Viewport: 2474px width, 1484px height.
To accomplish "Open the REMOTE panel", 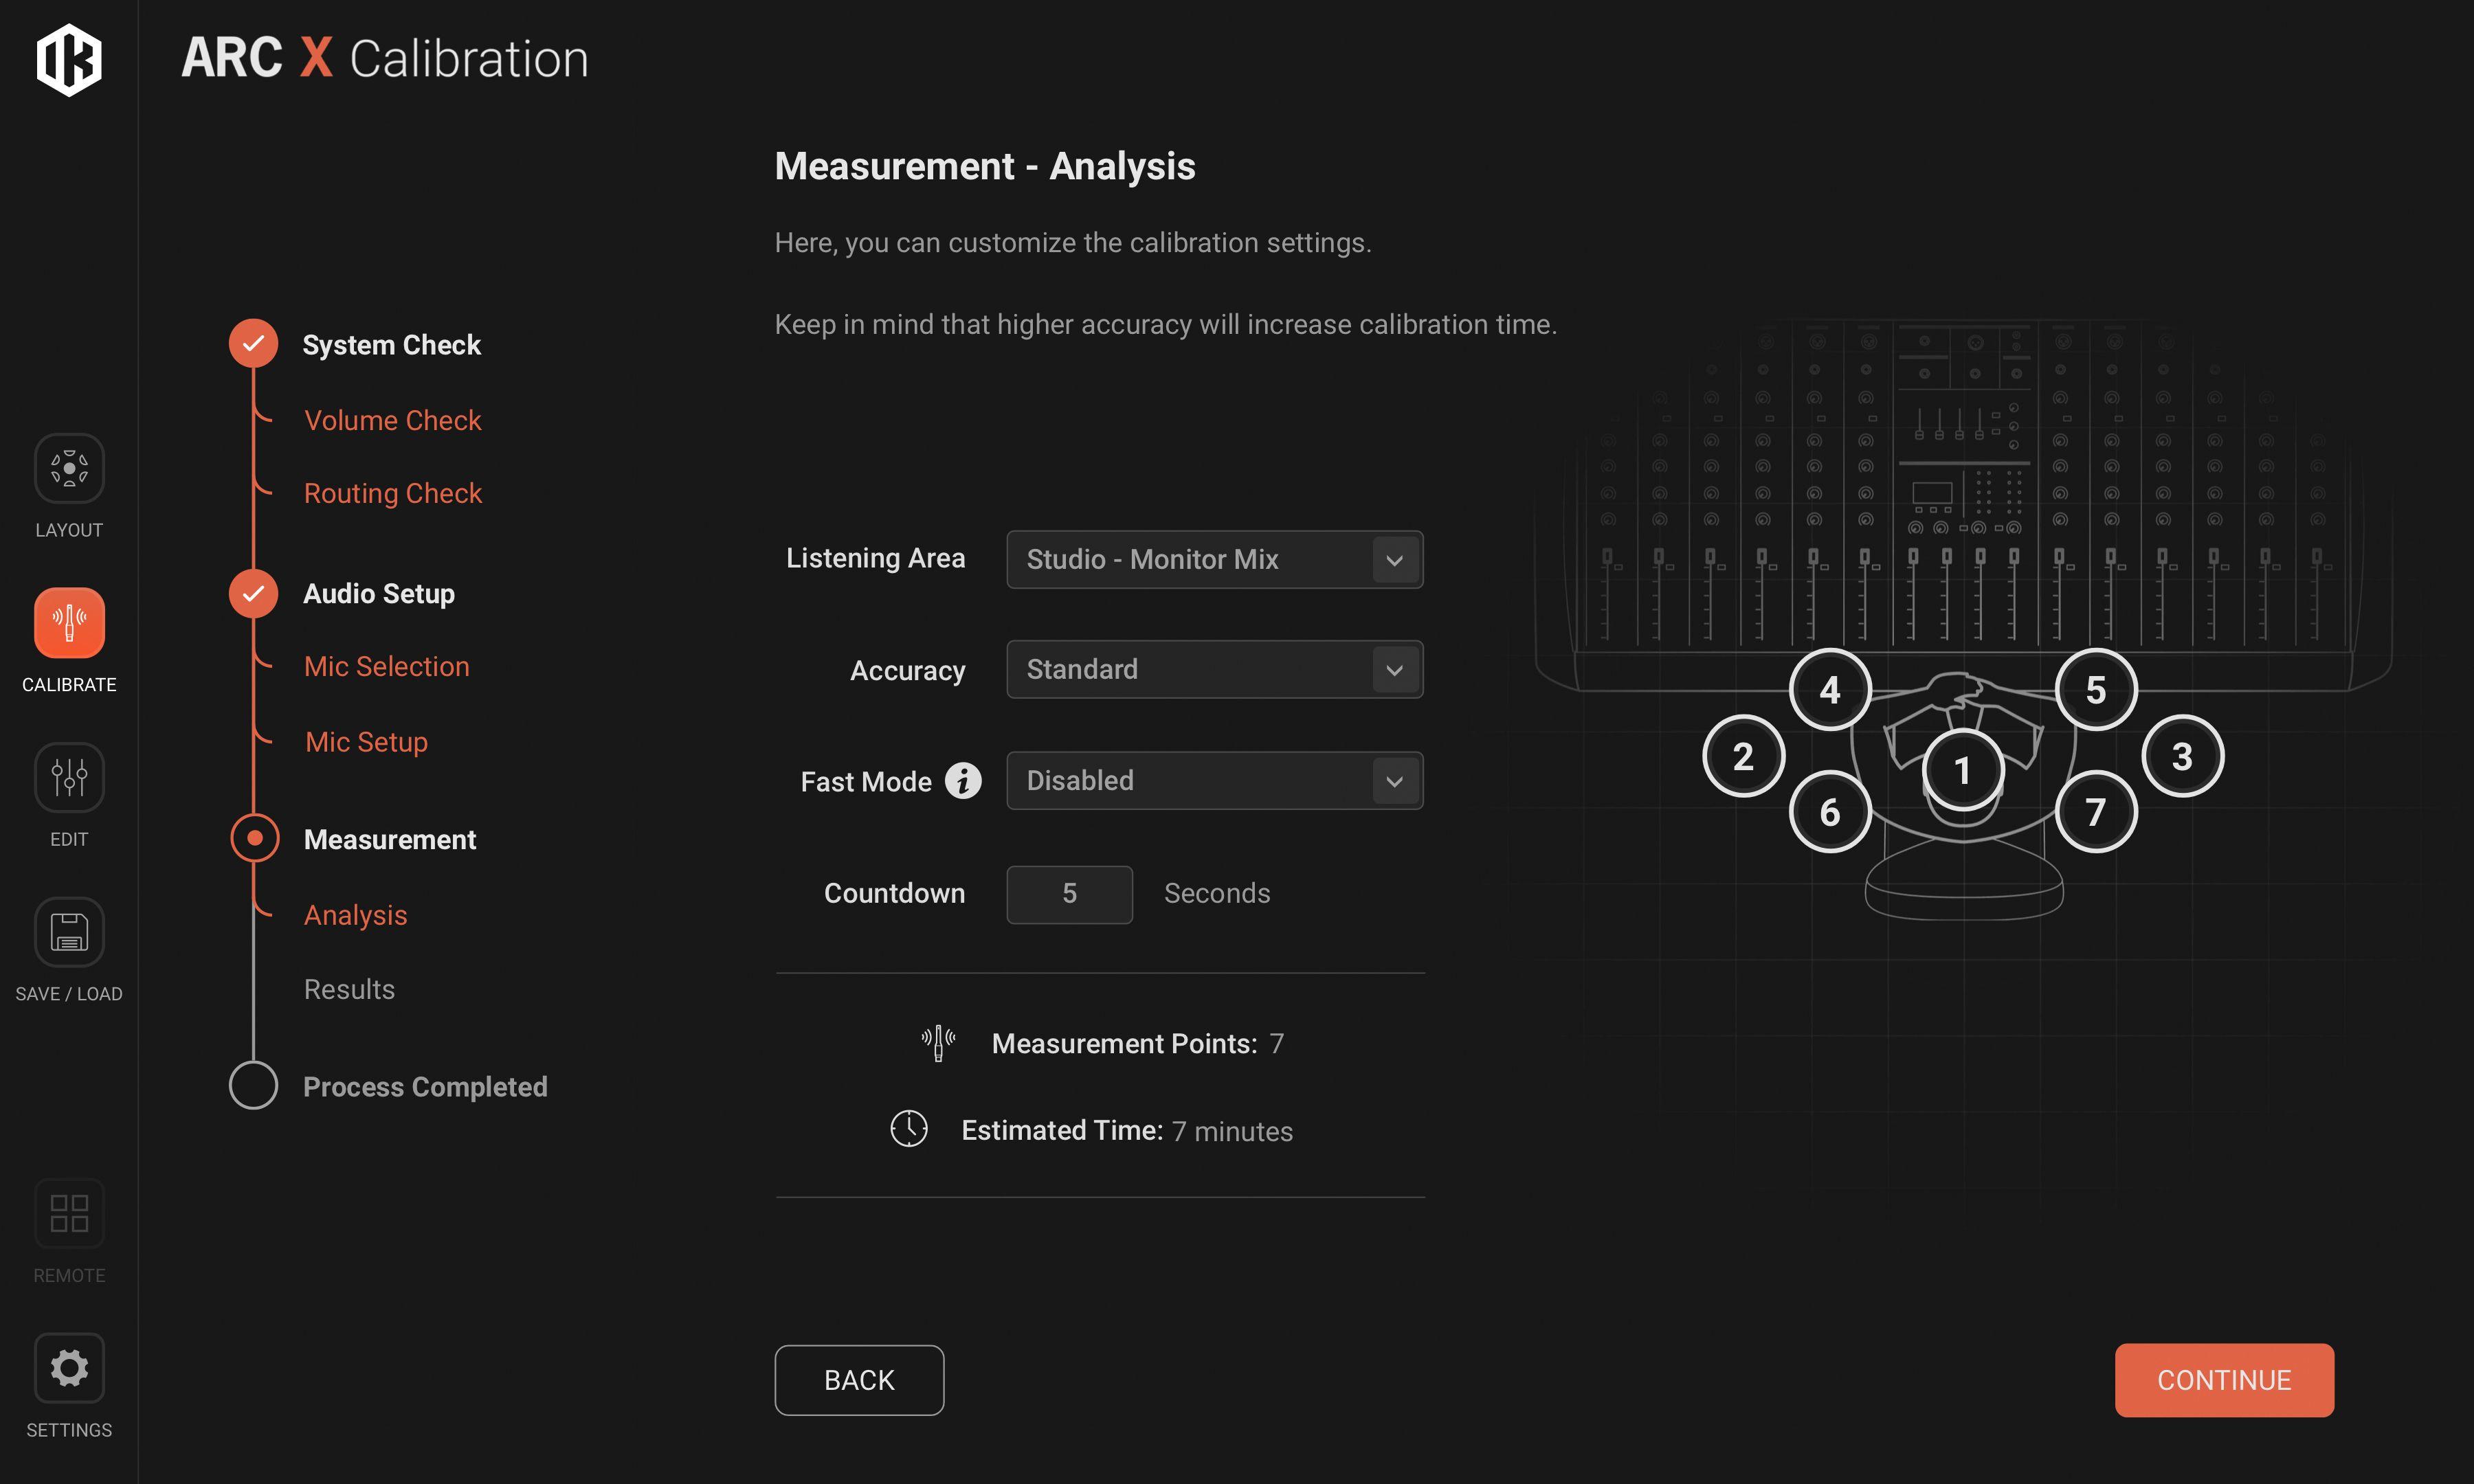I will coord(68,1213).
